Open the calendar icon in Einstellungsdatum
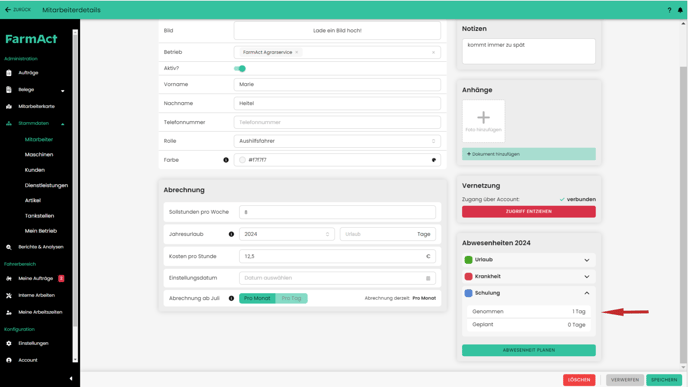 (x=428, y=278)
